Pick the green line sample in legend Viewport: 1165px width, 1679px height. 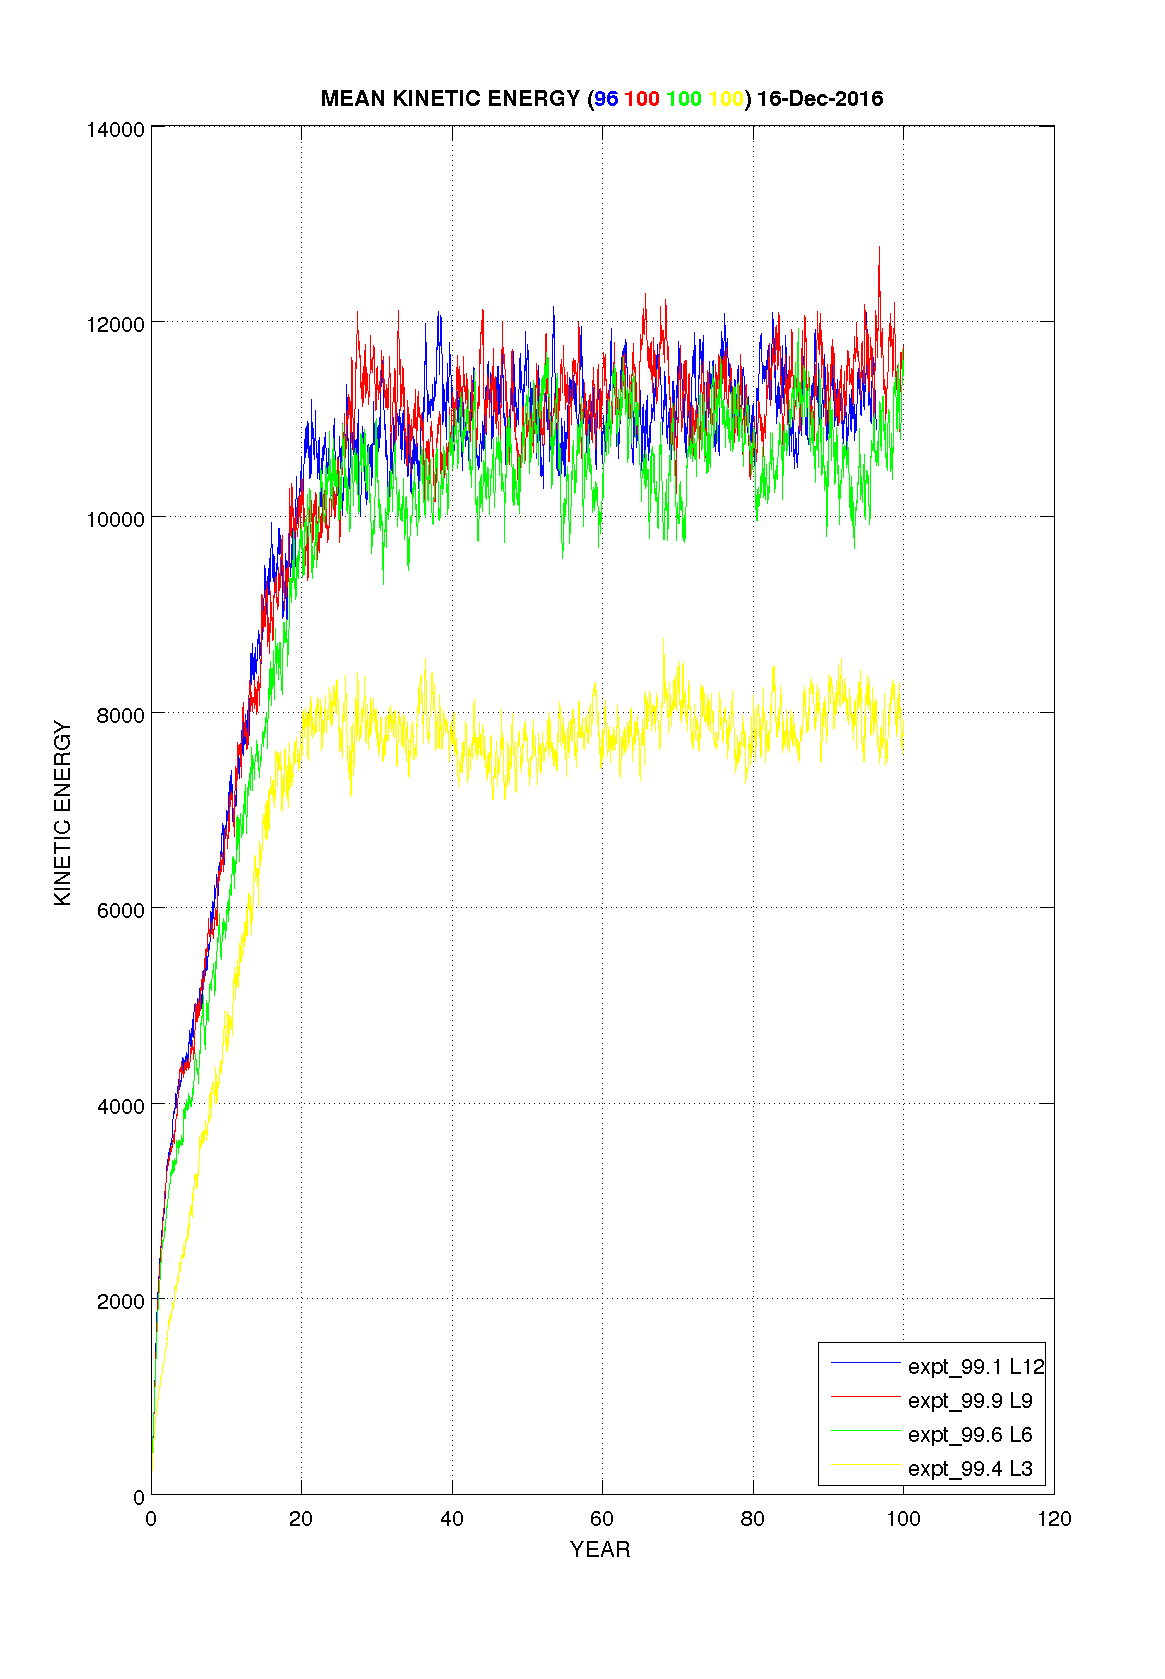coord(865,1431)
